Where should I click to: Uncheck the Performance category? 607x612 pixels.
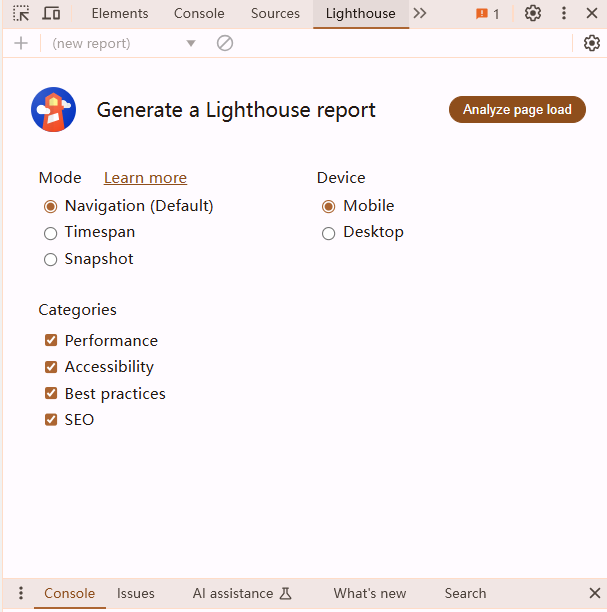tap(51, 340)
